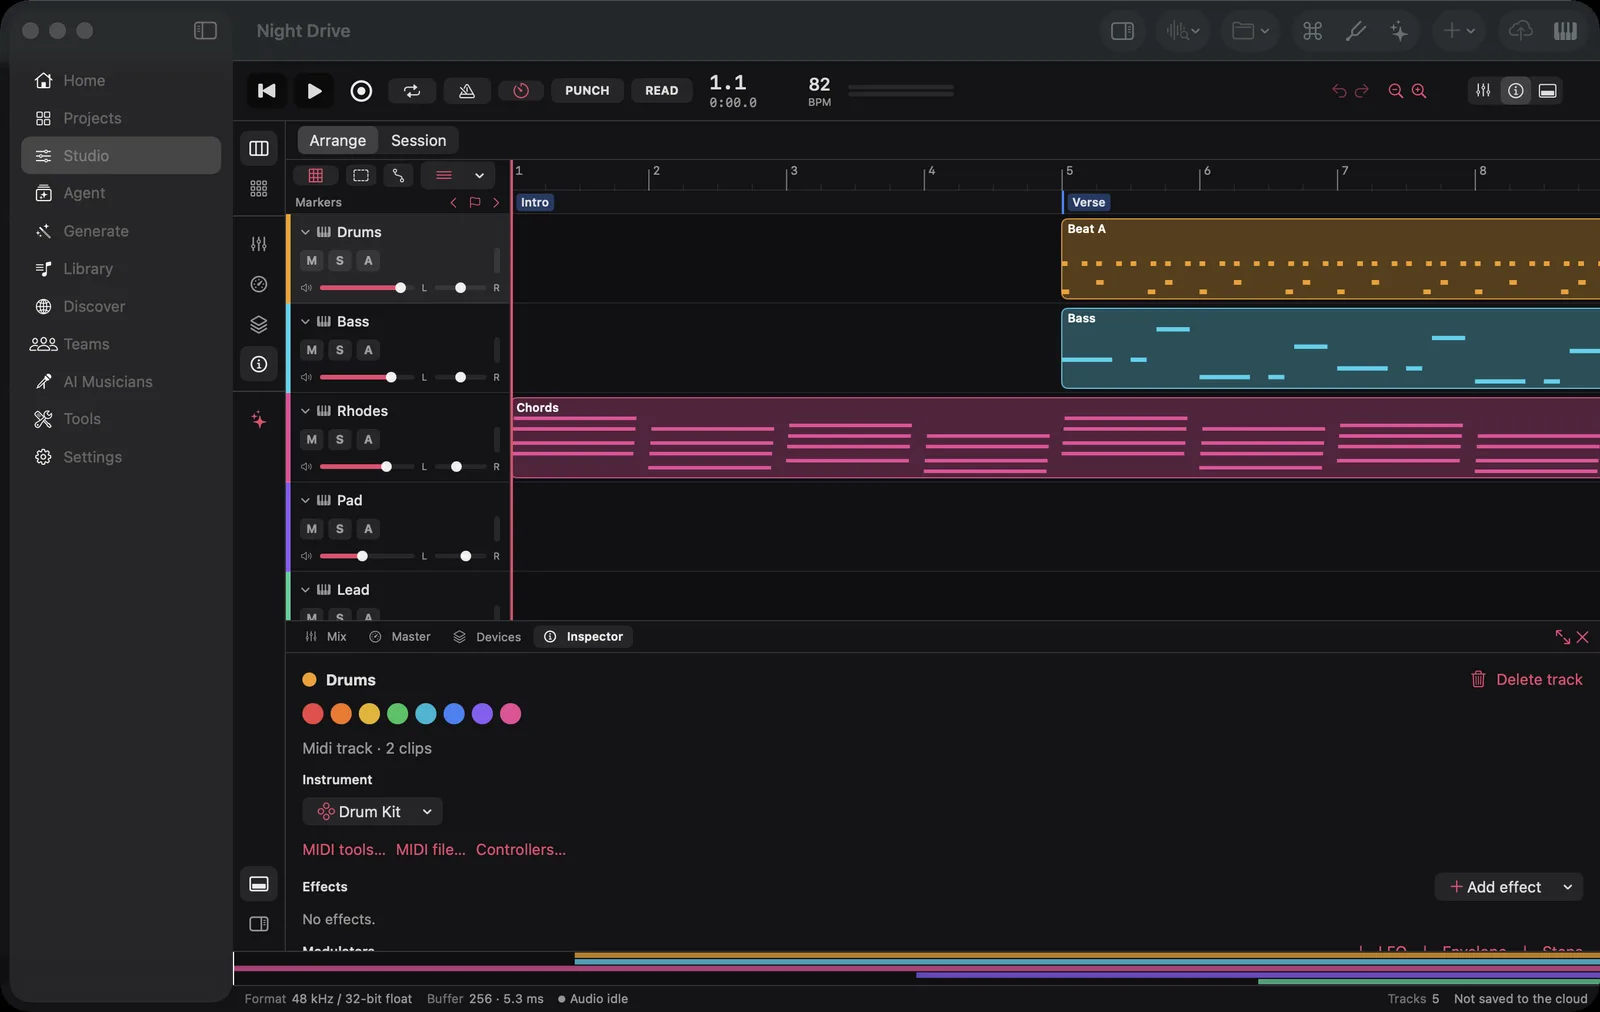The height and width of the screenshot is (1012, 1600).
Task: Open the MIDI tools... link
Action: click(x=344, y=850)
